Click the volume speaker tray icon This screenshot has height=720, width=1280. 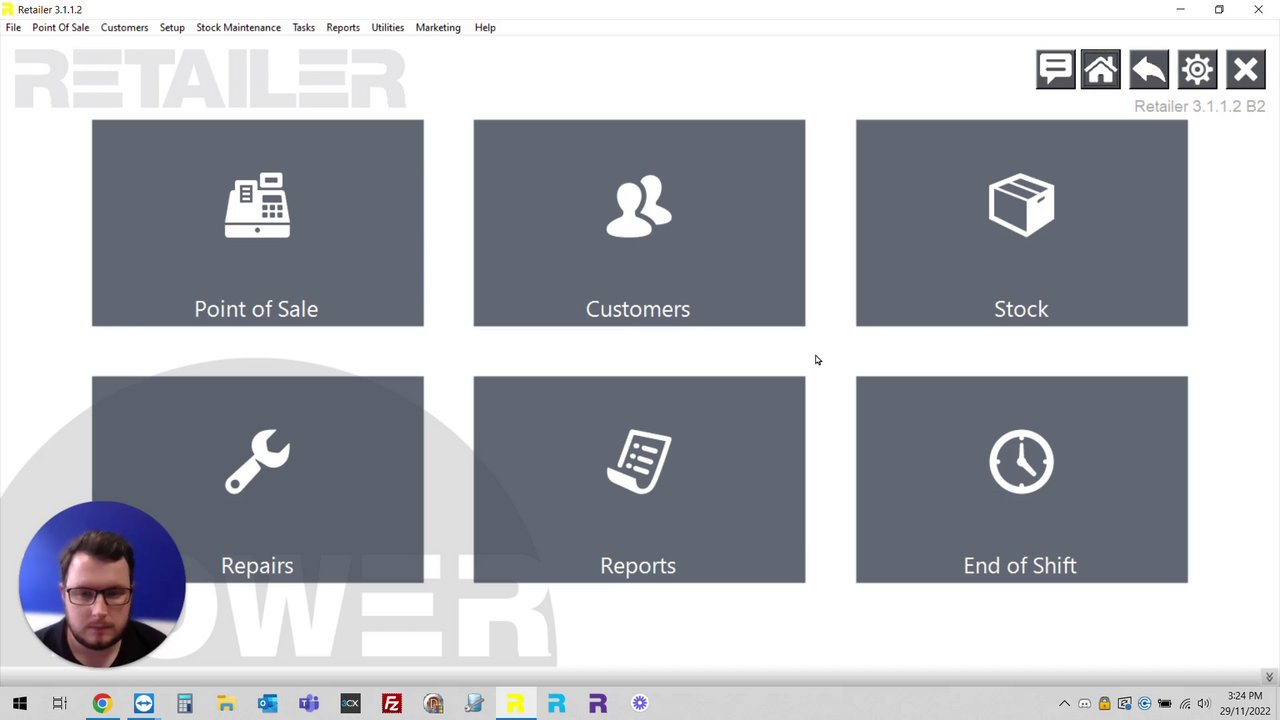pyautogui.click(x=1204, y=703)
